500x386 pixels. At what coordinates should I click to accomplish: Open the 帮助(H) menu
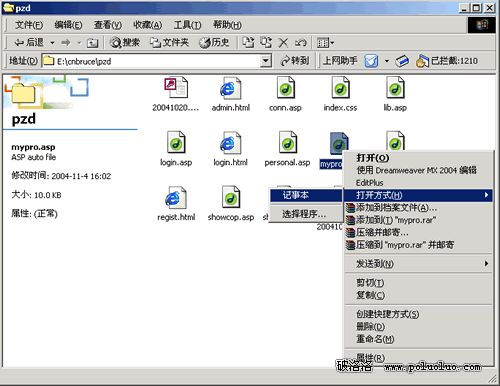pos(227,25)
